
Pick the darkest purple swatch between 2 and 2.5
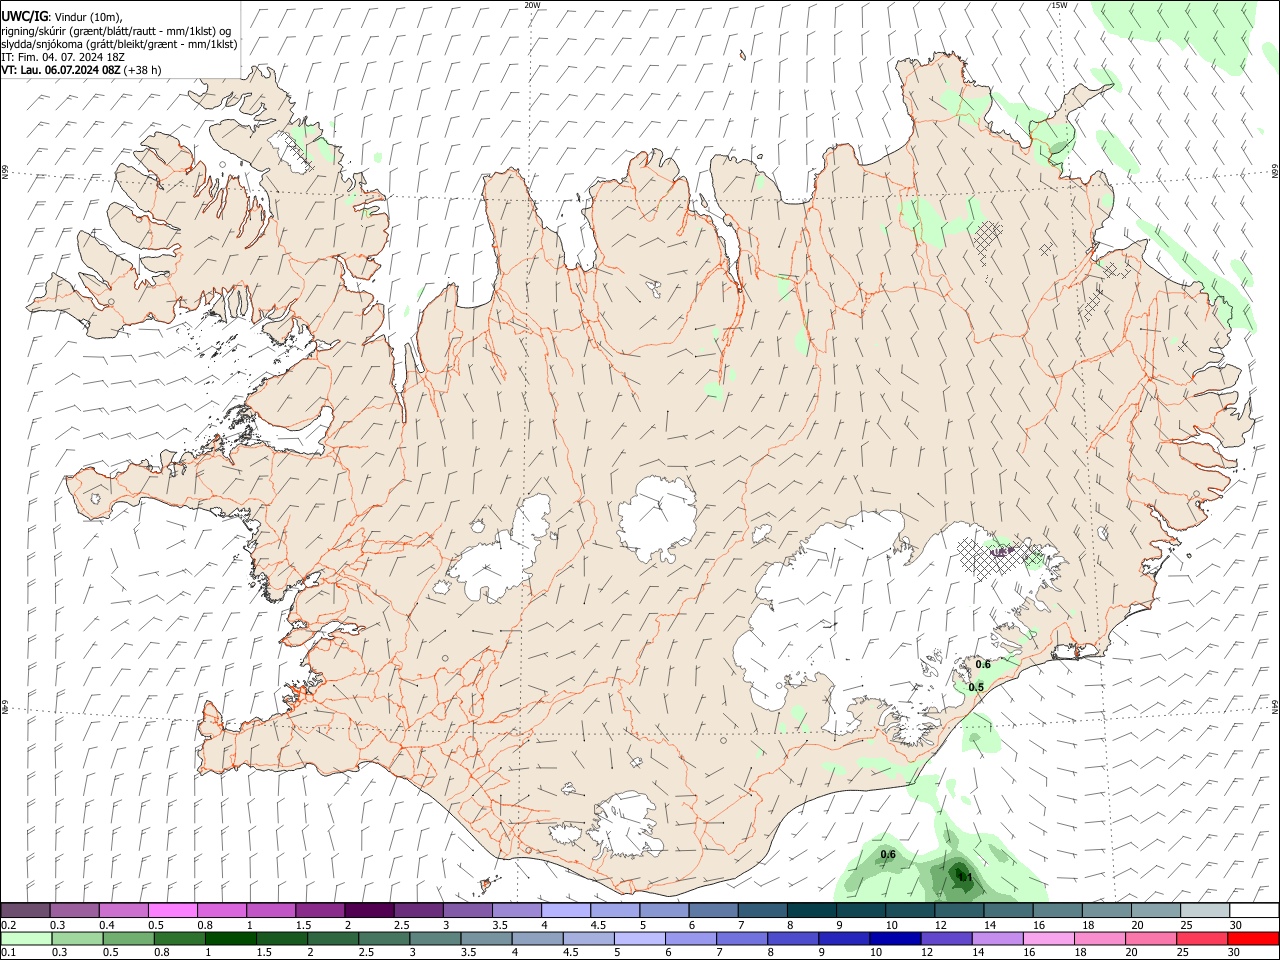369,910
